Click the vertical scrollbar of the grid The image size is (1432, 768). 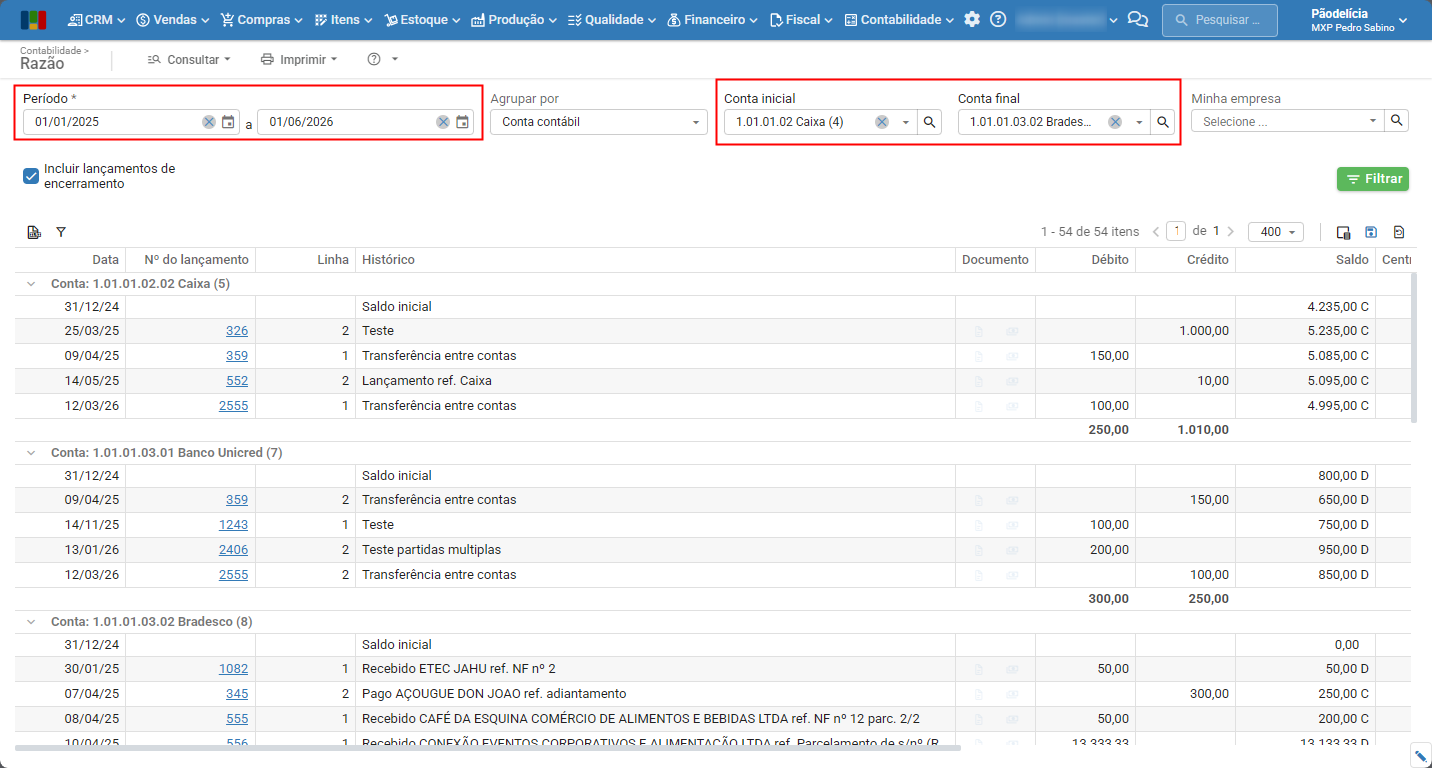pos(1413,348)
